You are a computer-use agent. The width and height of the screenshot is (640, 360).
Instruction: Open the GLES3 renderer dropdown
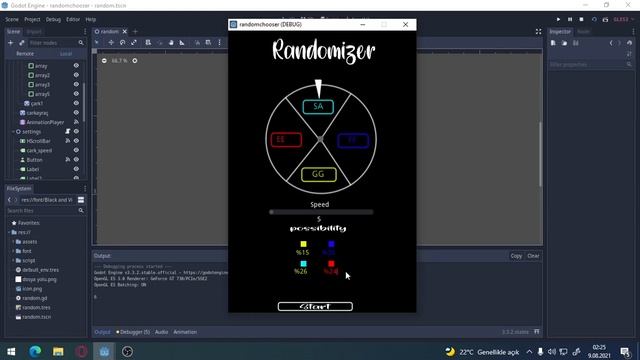tap(624, 19)
